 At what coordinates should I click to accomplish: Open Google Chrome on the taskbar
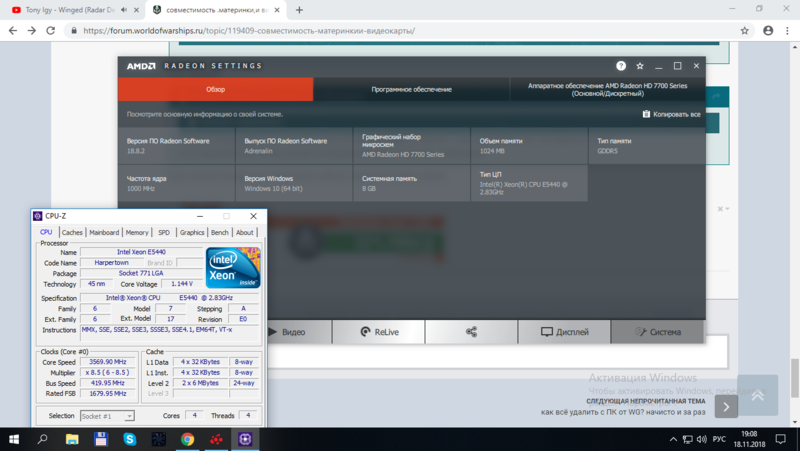point(187,439)
